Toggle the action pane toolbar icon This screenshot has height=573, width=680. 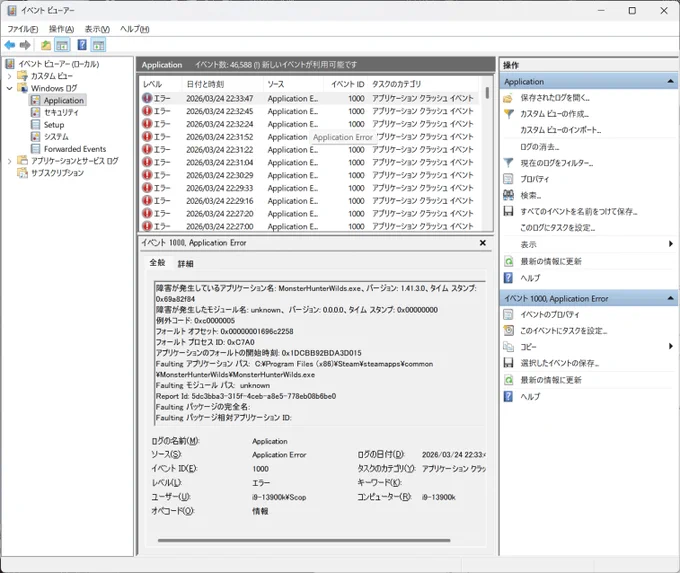(98, 45)
